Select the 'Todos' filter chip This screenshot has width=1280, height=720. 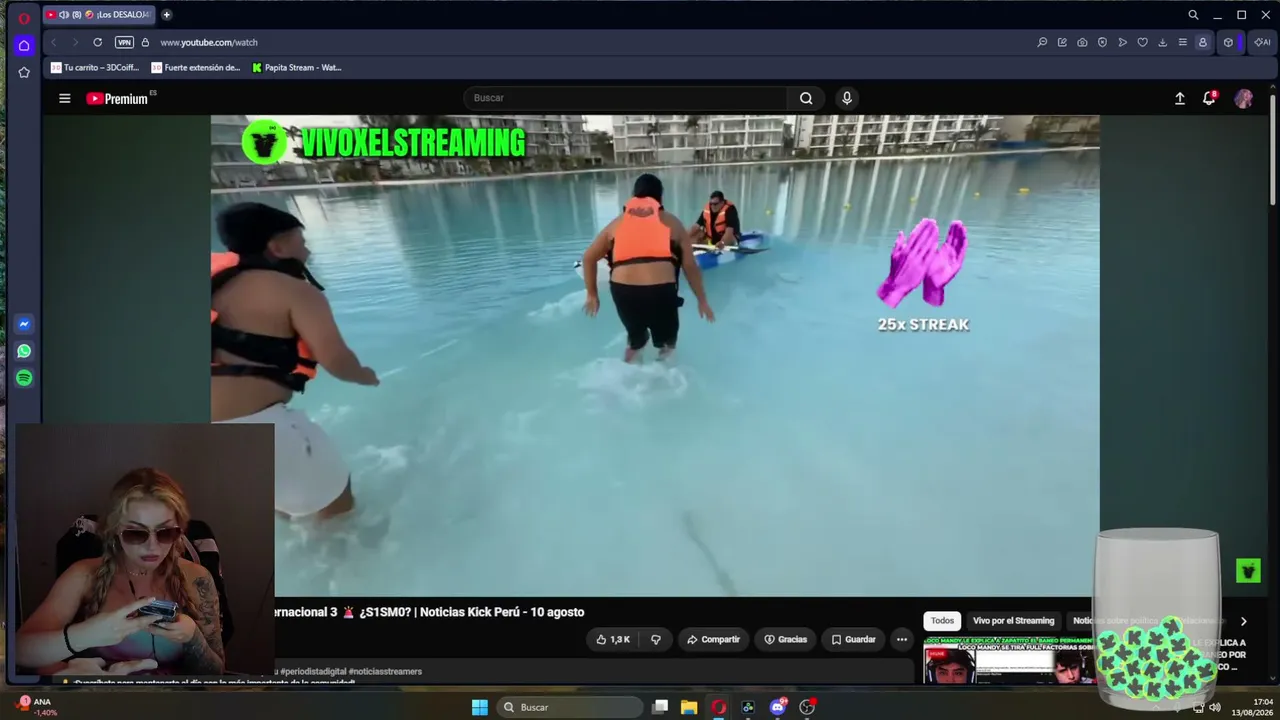(x=942, y=621)
